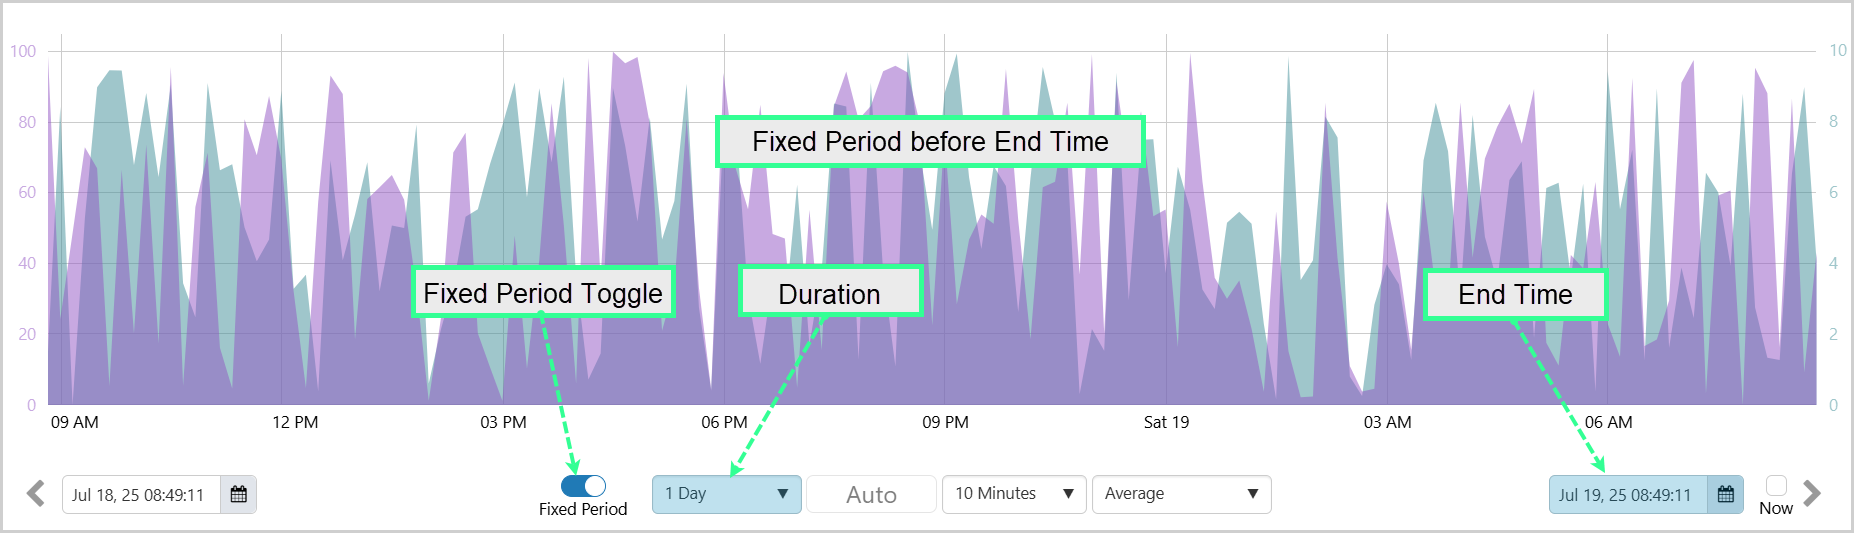Click the Auto button
Screen dimensions: 1854x533
(x=871, y=494)
